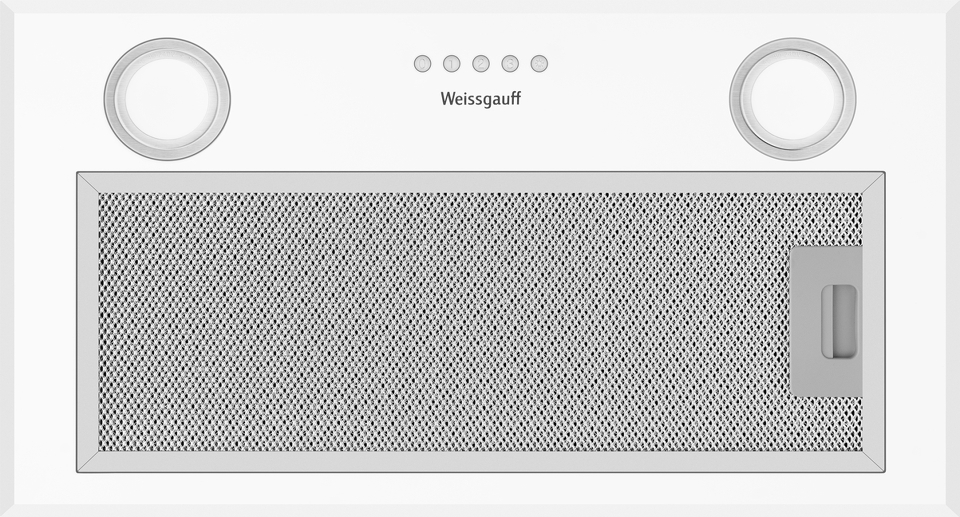Image resolution: width=960 pixels, height=517 pixels.
Task: Select fan speed 2 button
Action: pyautogui.click(x=481, y=64)
